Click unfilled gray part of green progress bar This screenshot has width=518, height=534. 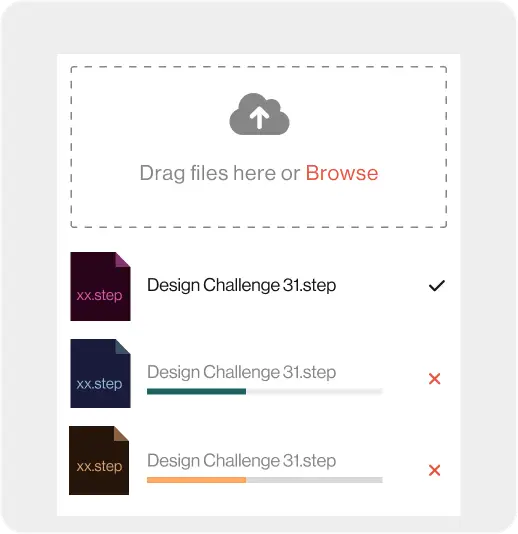314,392
